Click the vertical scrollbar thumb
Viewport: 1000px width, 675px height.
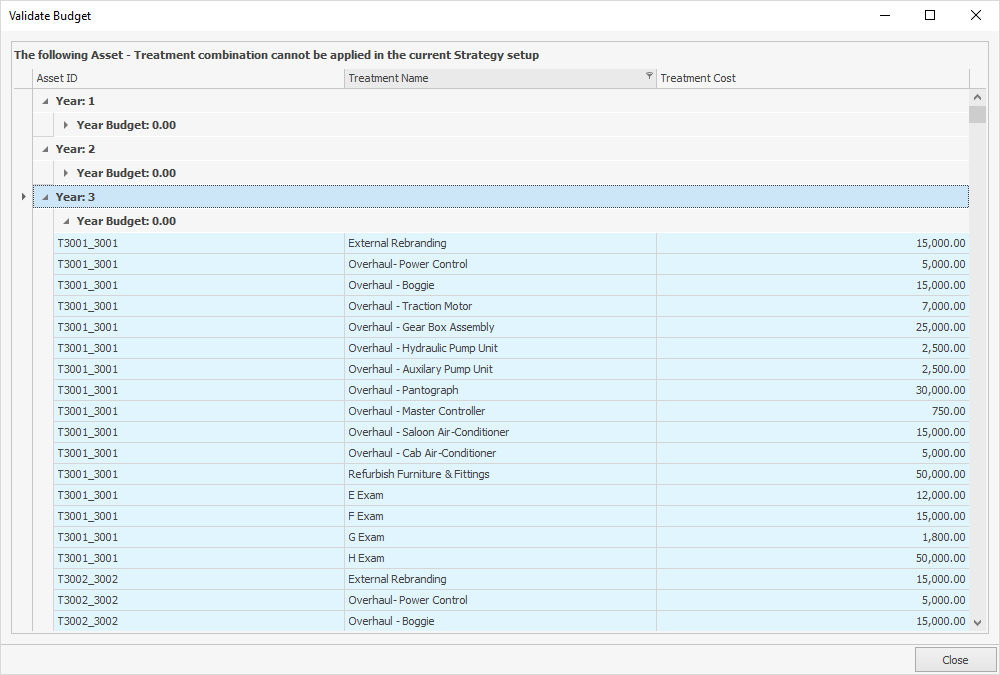coord(977,114)
